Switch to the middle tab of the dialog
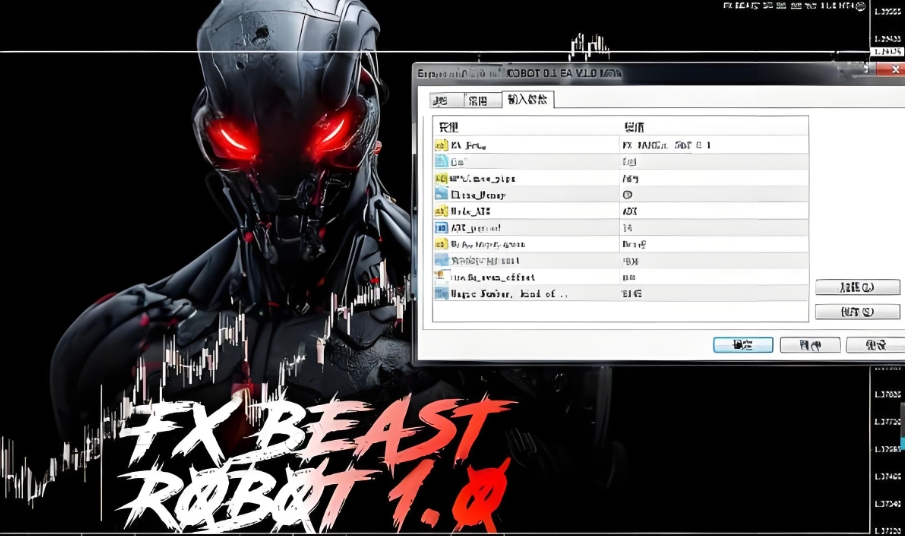Image resolution: width=905 pixels, height=536 pixels. pyautogui.click(x=482, y=100)
